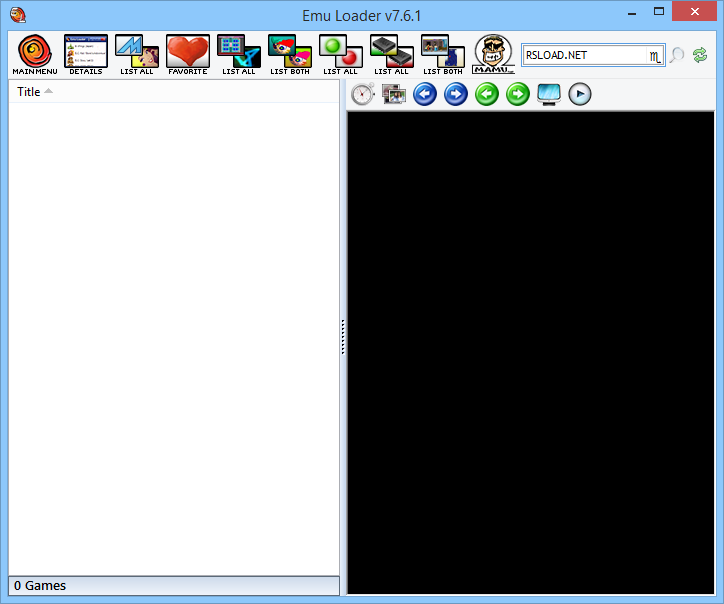The width and height of the screenshot is (724, 604).
Task: Click List All green and red lights icon
Action: (x=341, y=54)
